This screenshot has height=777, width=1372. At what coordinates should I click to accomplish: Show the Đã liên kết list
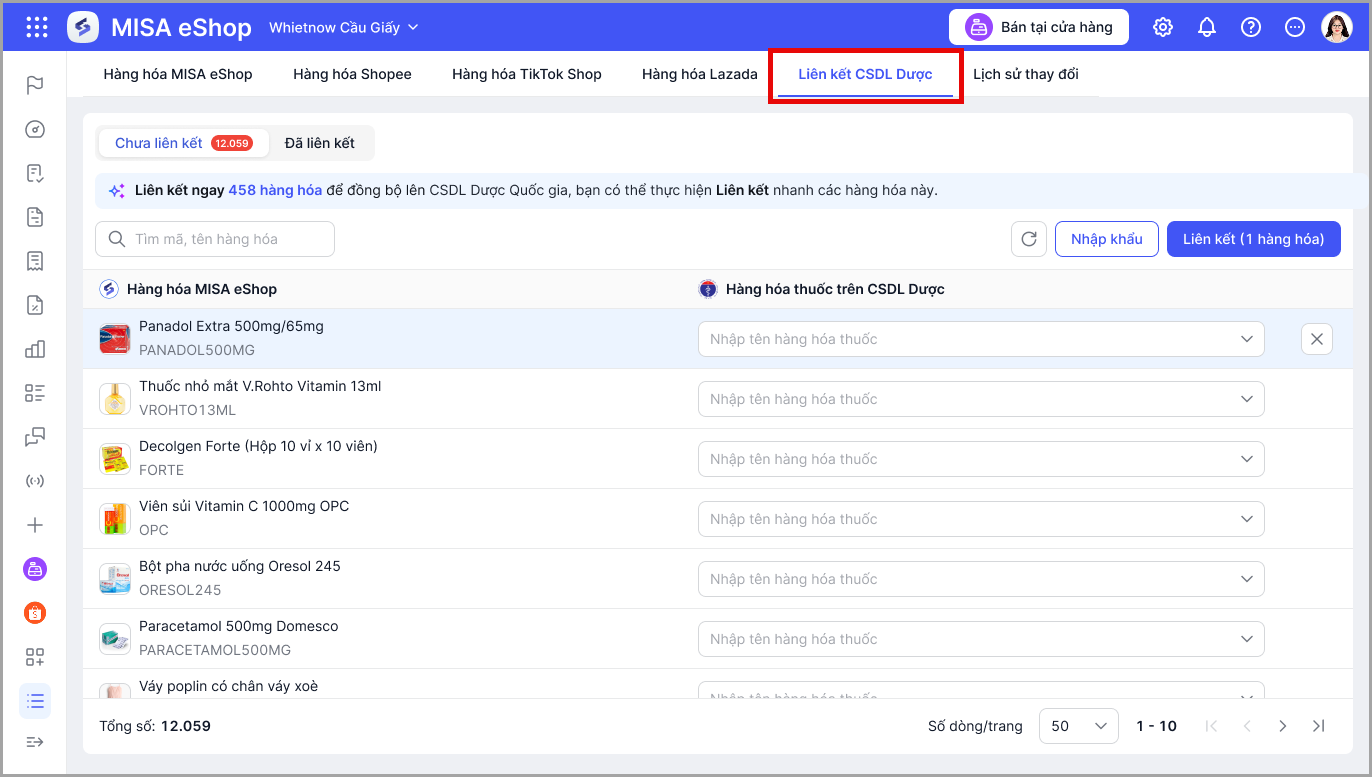320,143
